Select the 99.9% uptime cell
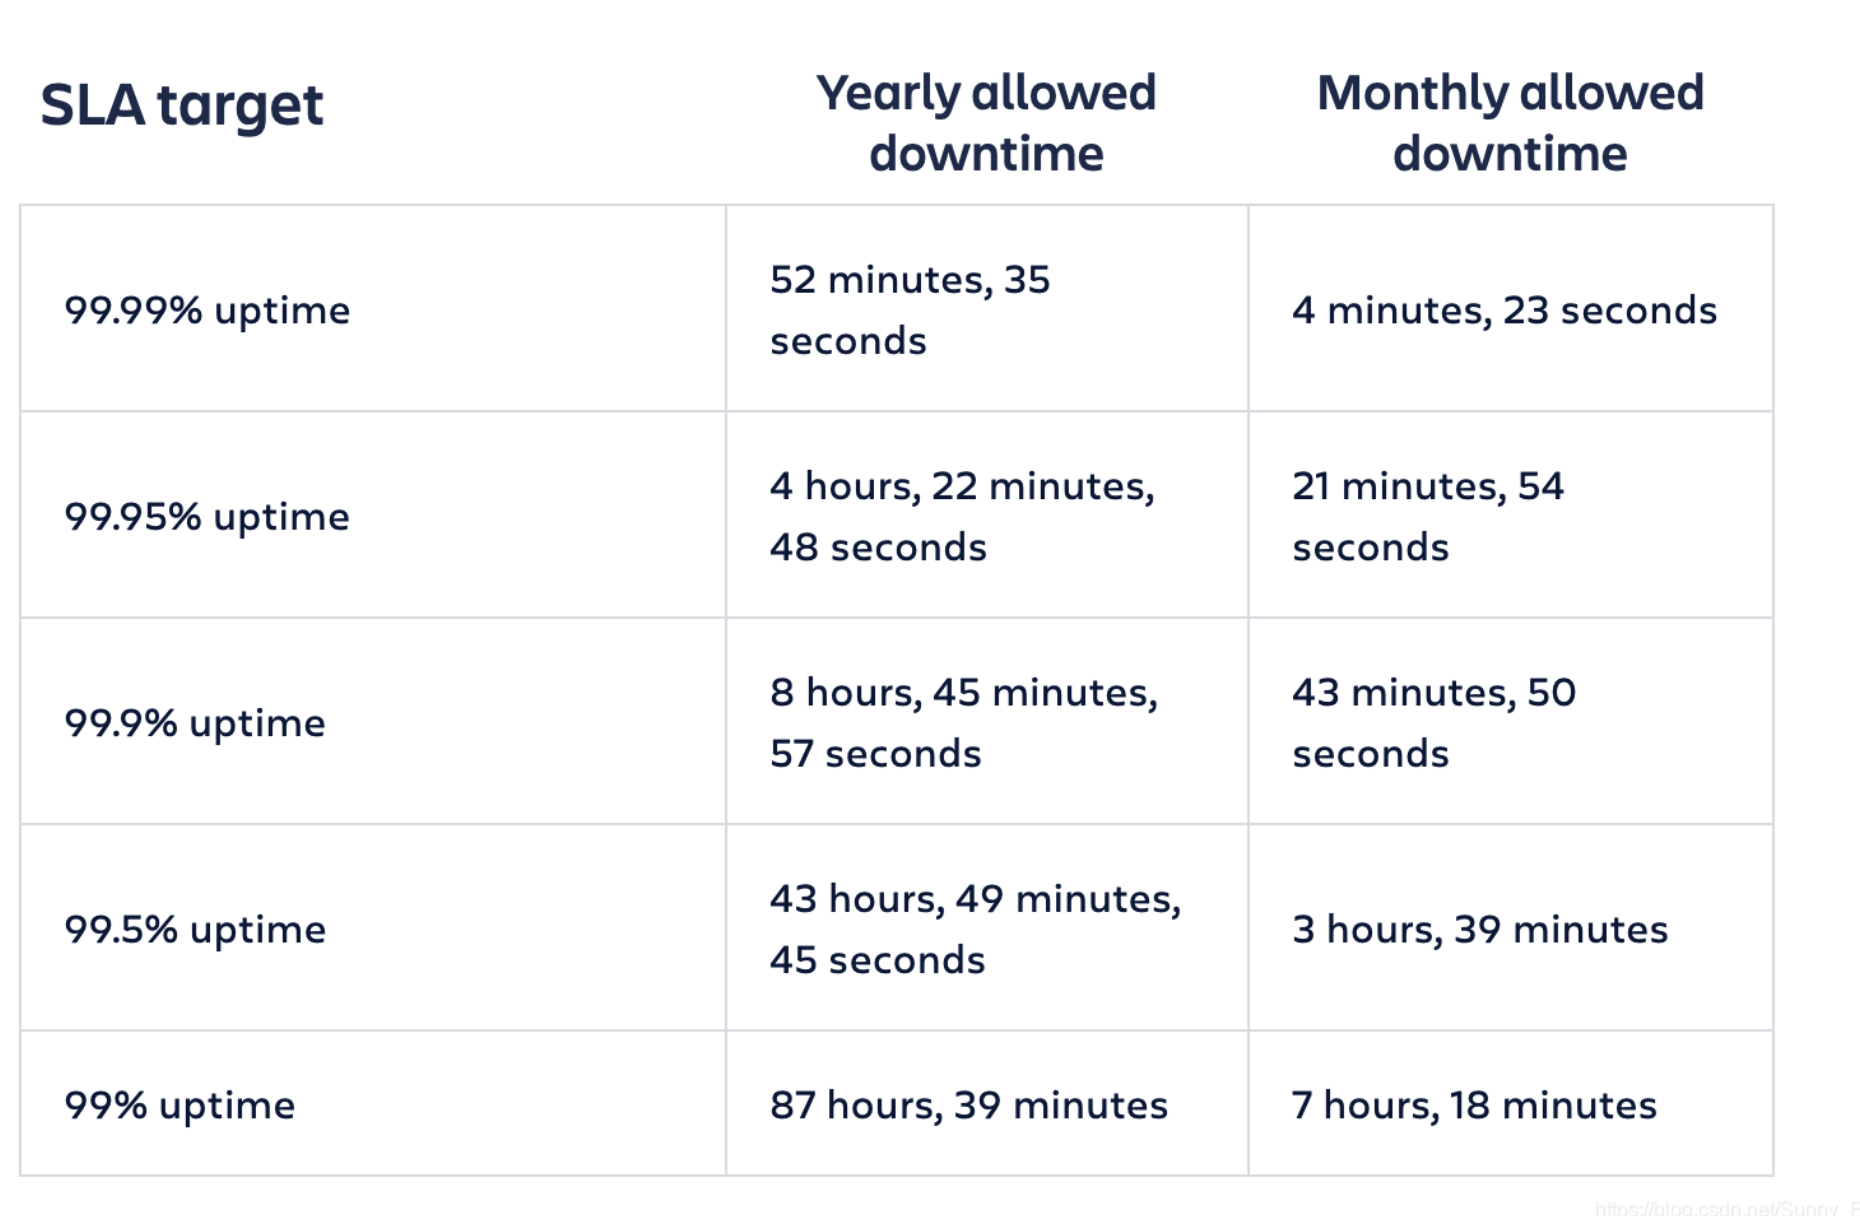This screenshot has height=1216, width=1860. pyautogui.click(x=372, y=721)
